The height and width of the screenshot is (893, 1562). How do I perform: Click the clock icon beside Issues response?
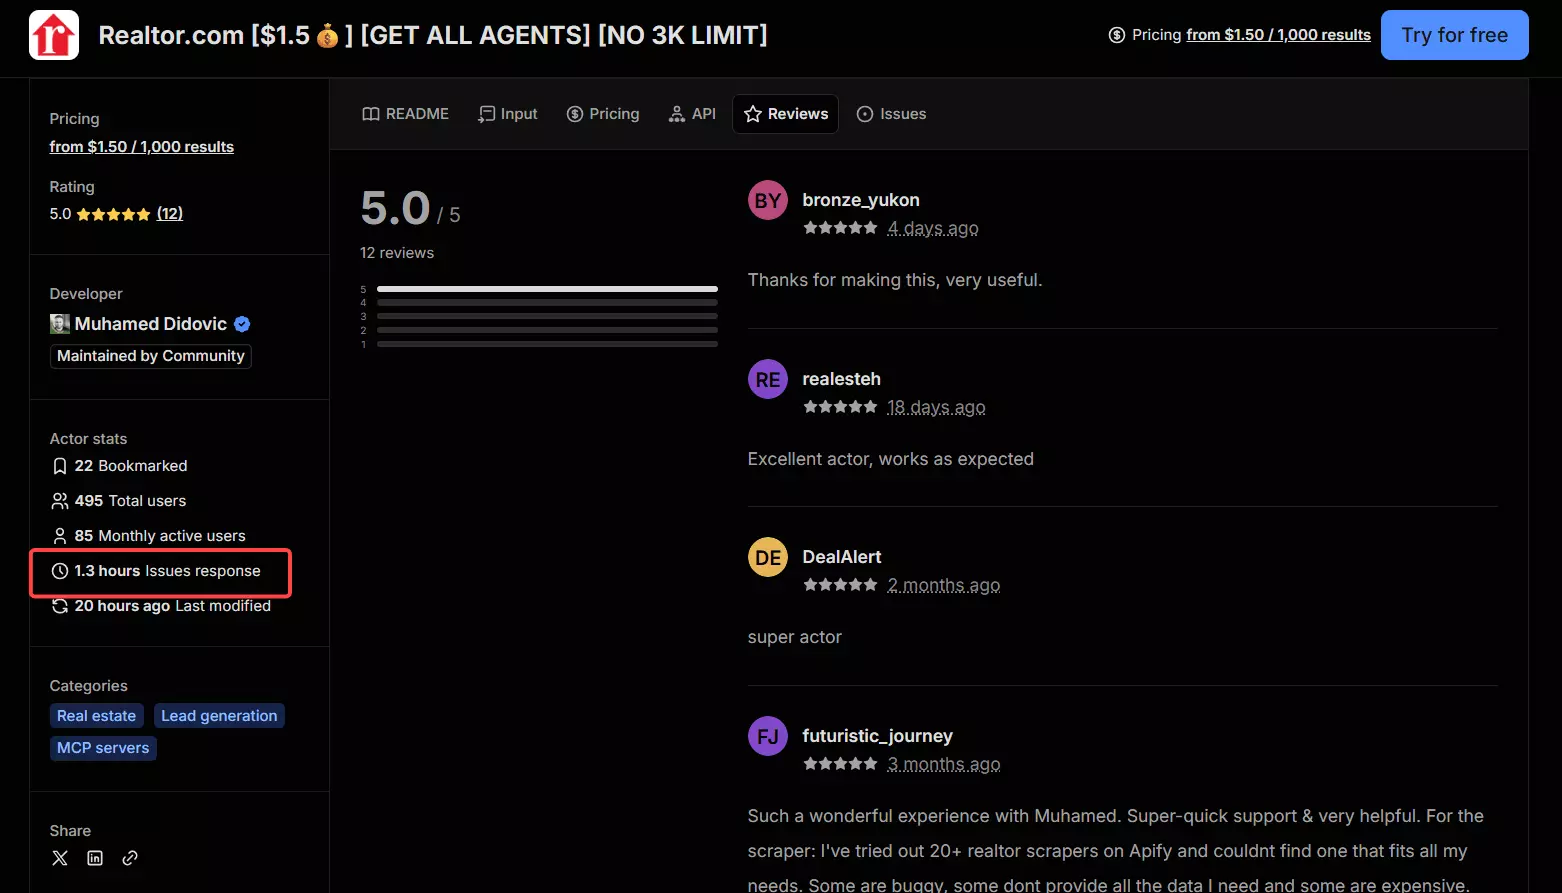pos(60,571)
